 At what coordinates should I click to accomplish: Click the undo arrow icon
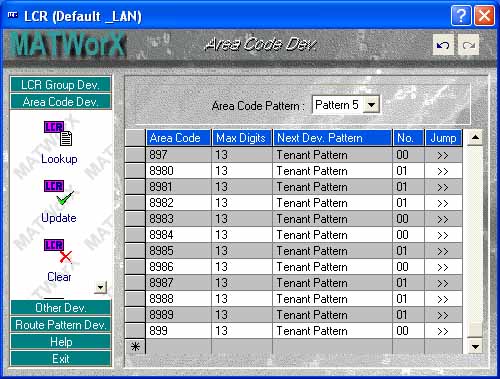click(x=443, y=45)
